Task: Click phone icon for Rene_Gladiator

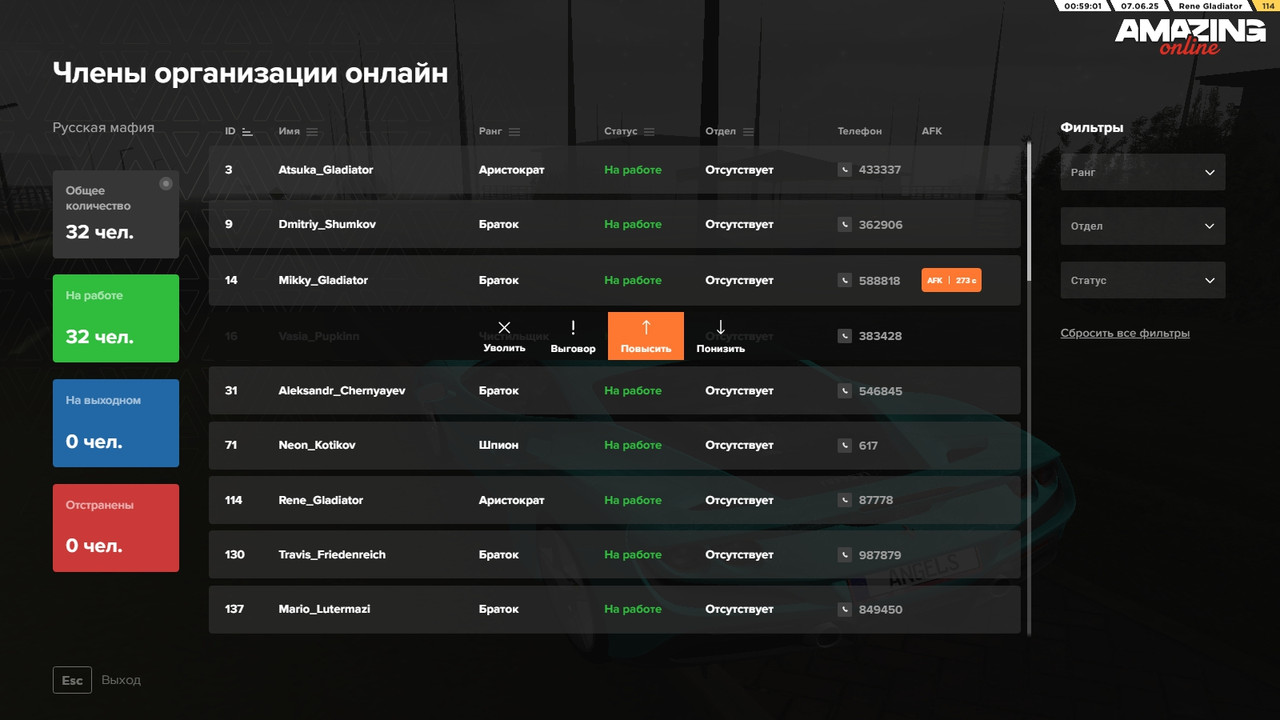Action: [845, 500]
